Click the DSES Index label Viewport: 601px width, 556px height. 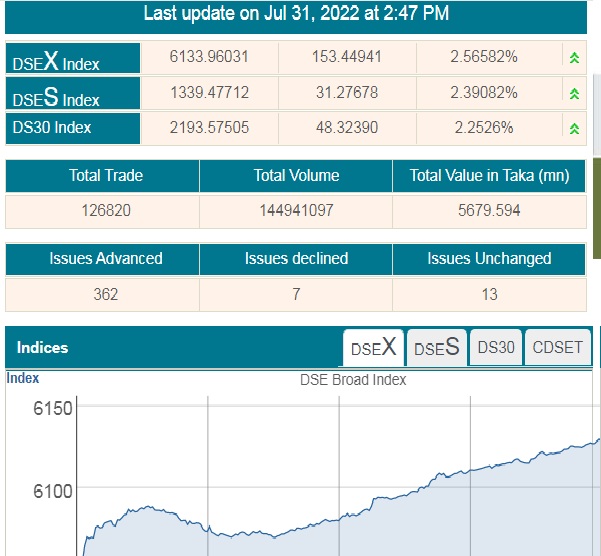(72, 94)
